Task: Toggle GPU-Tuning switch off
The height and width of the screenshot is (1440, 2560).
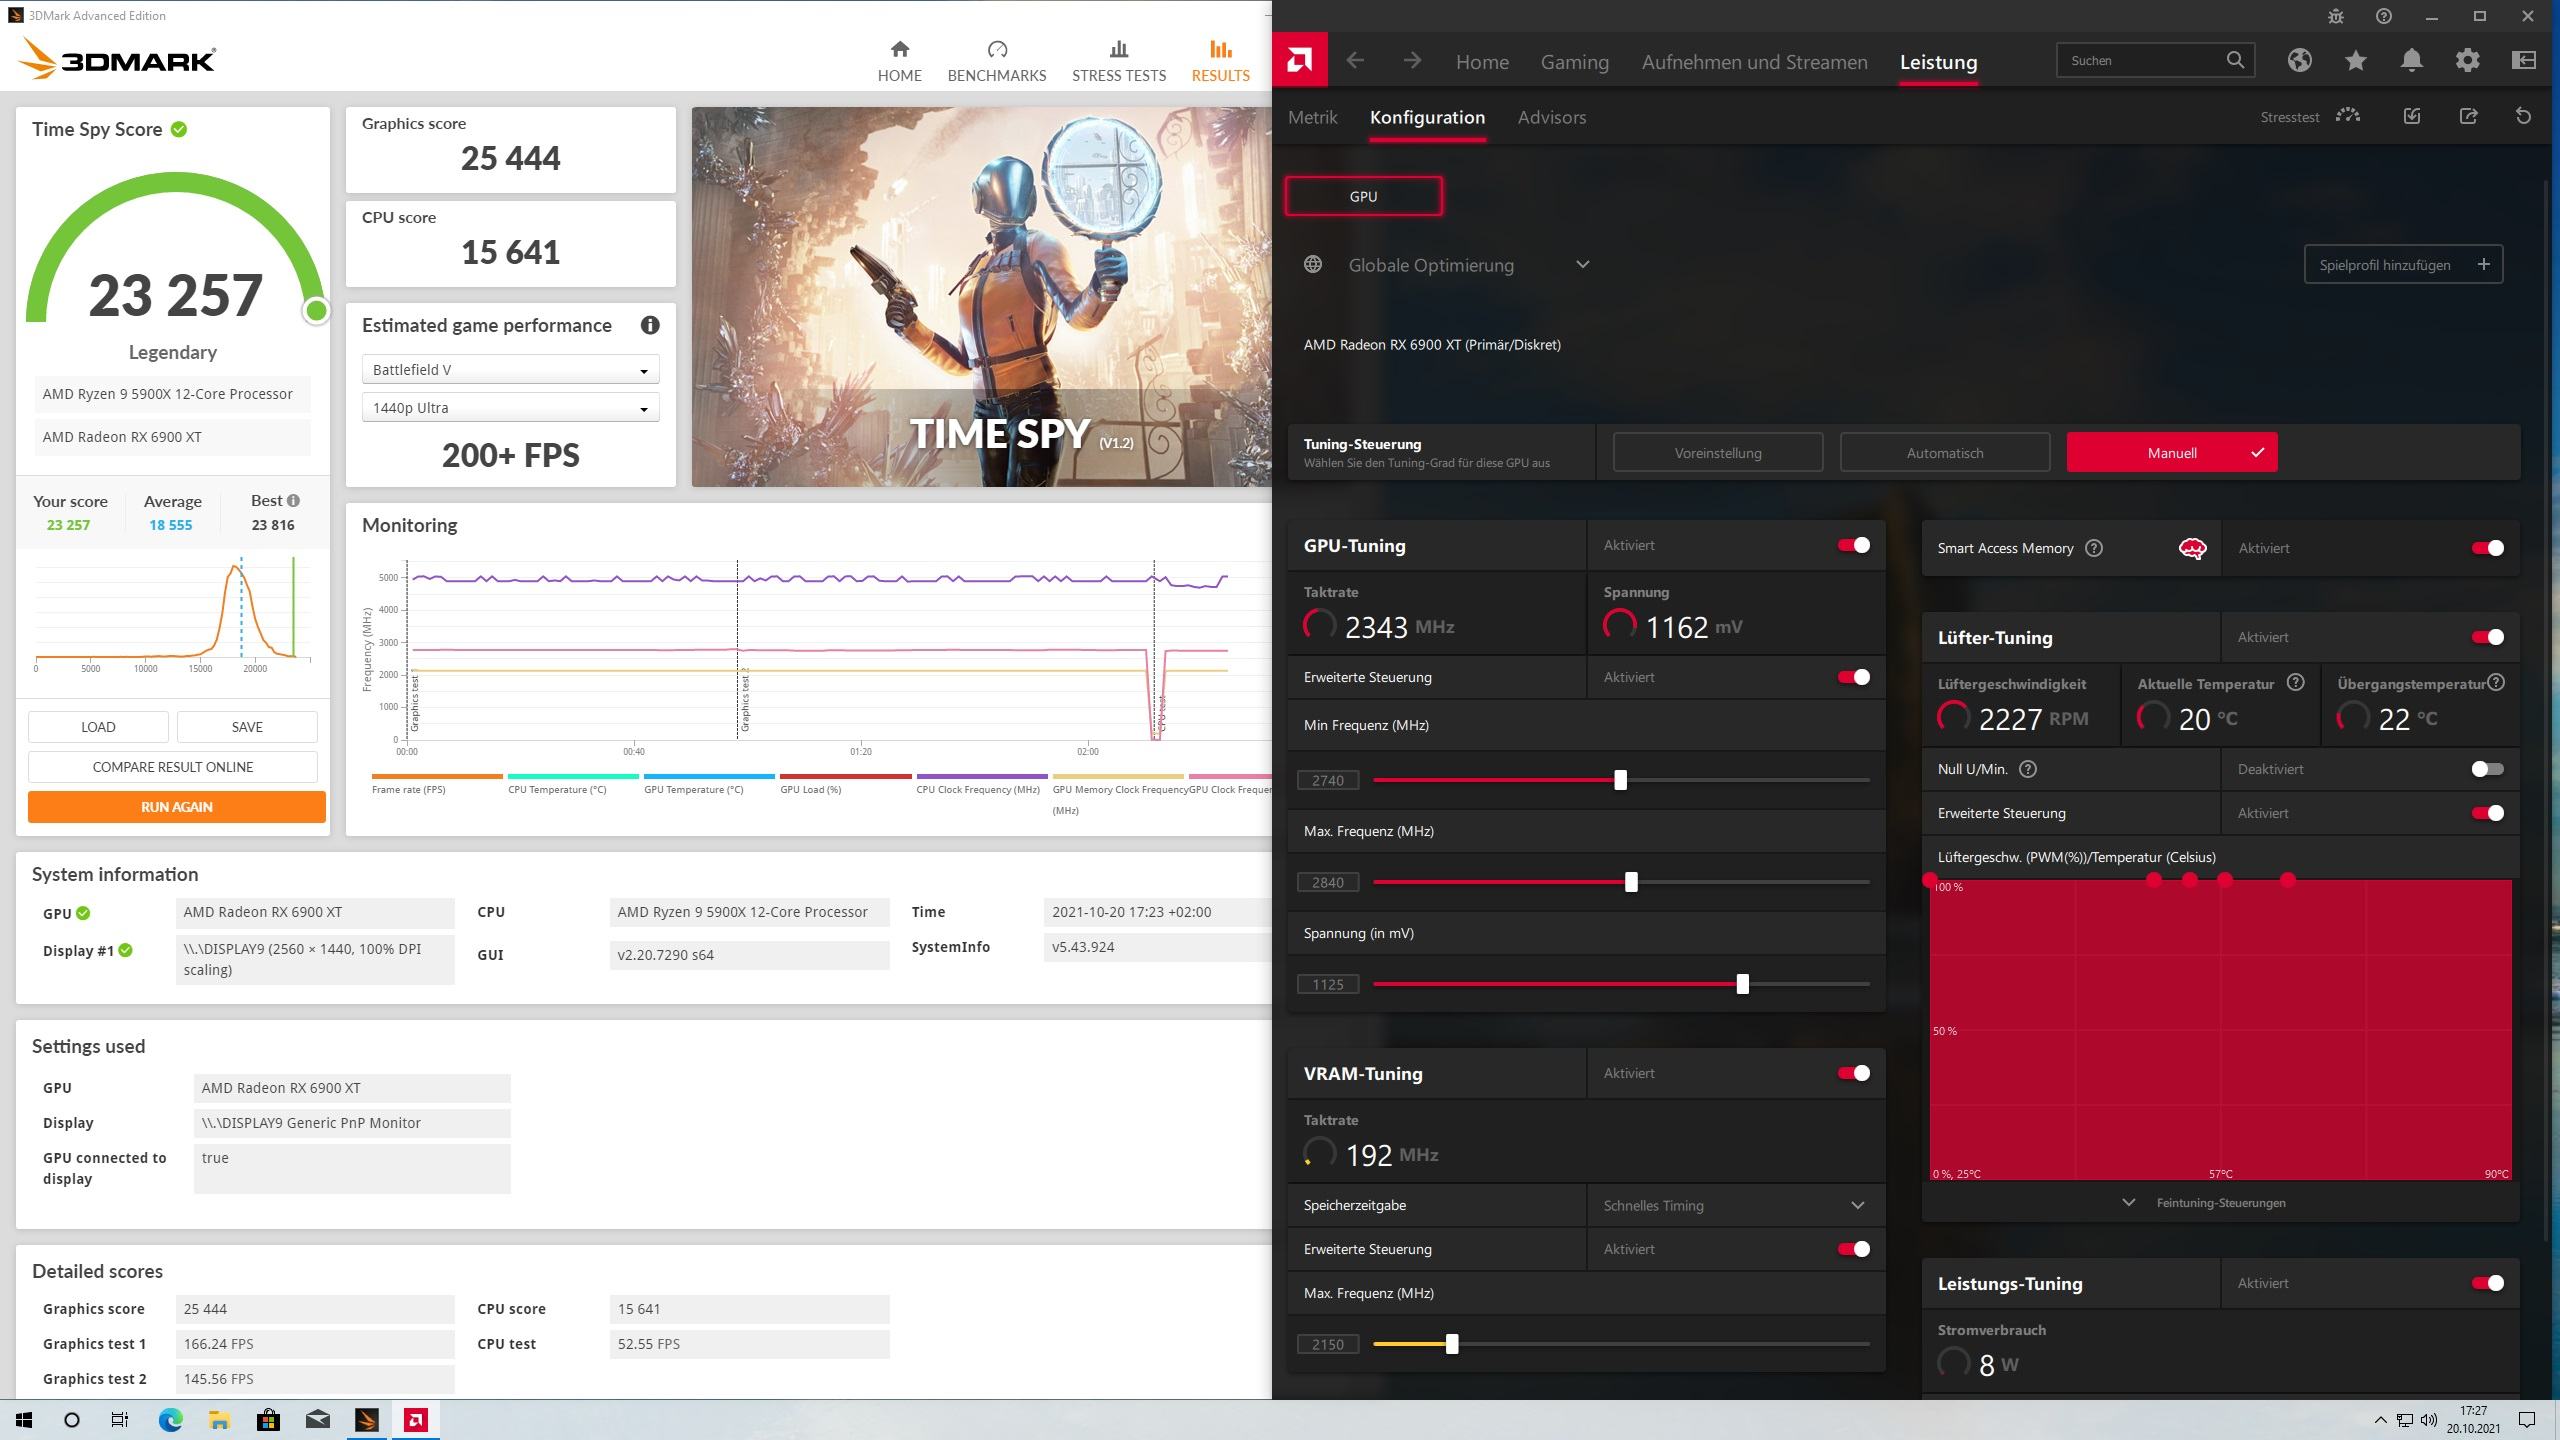Action: [x=1853, y=545]
